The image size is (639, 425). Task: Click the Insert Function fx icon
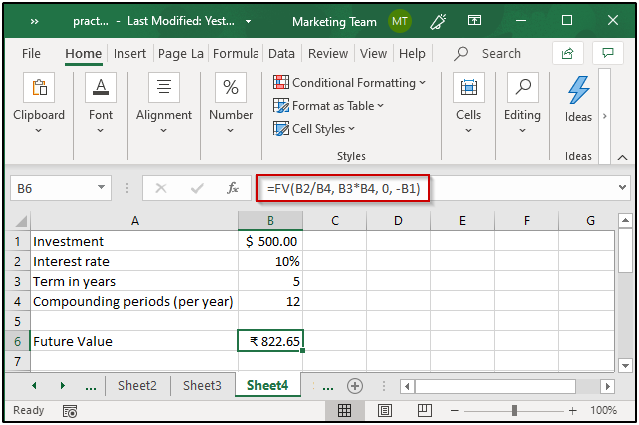click(x=233, y=188)
